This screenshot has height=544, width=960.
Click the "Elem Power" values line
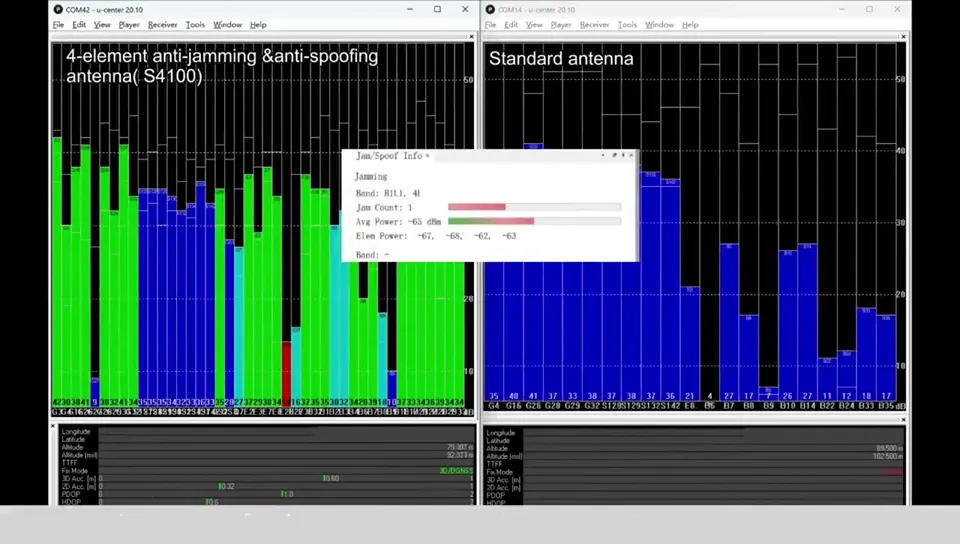tap(436, 236)
